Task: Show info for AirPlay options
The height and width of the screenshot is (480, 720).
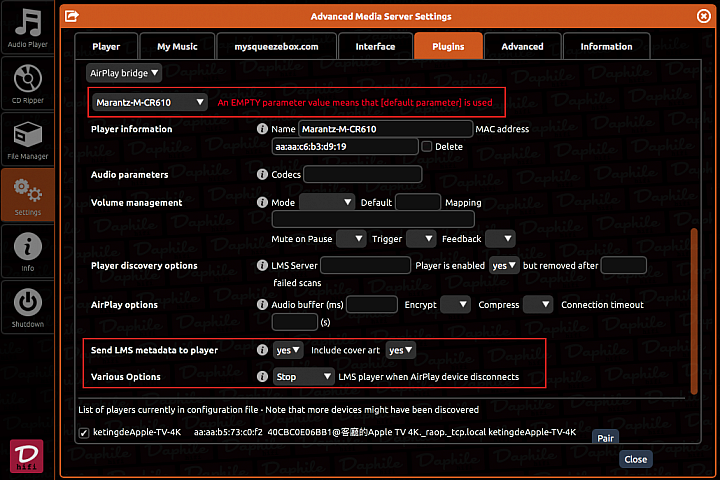Action: 262,305
